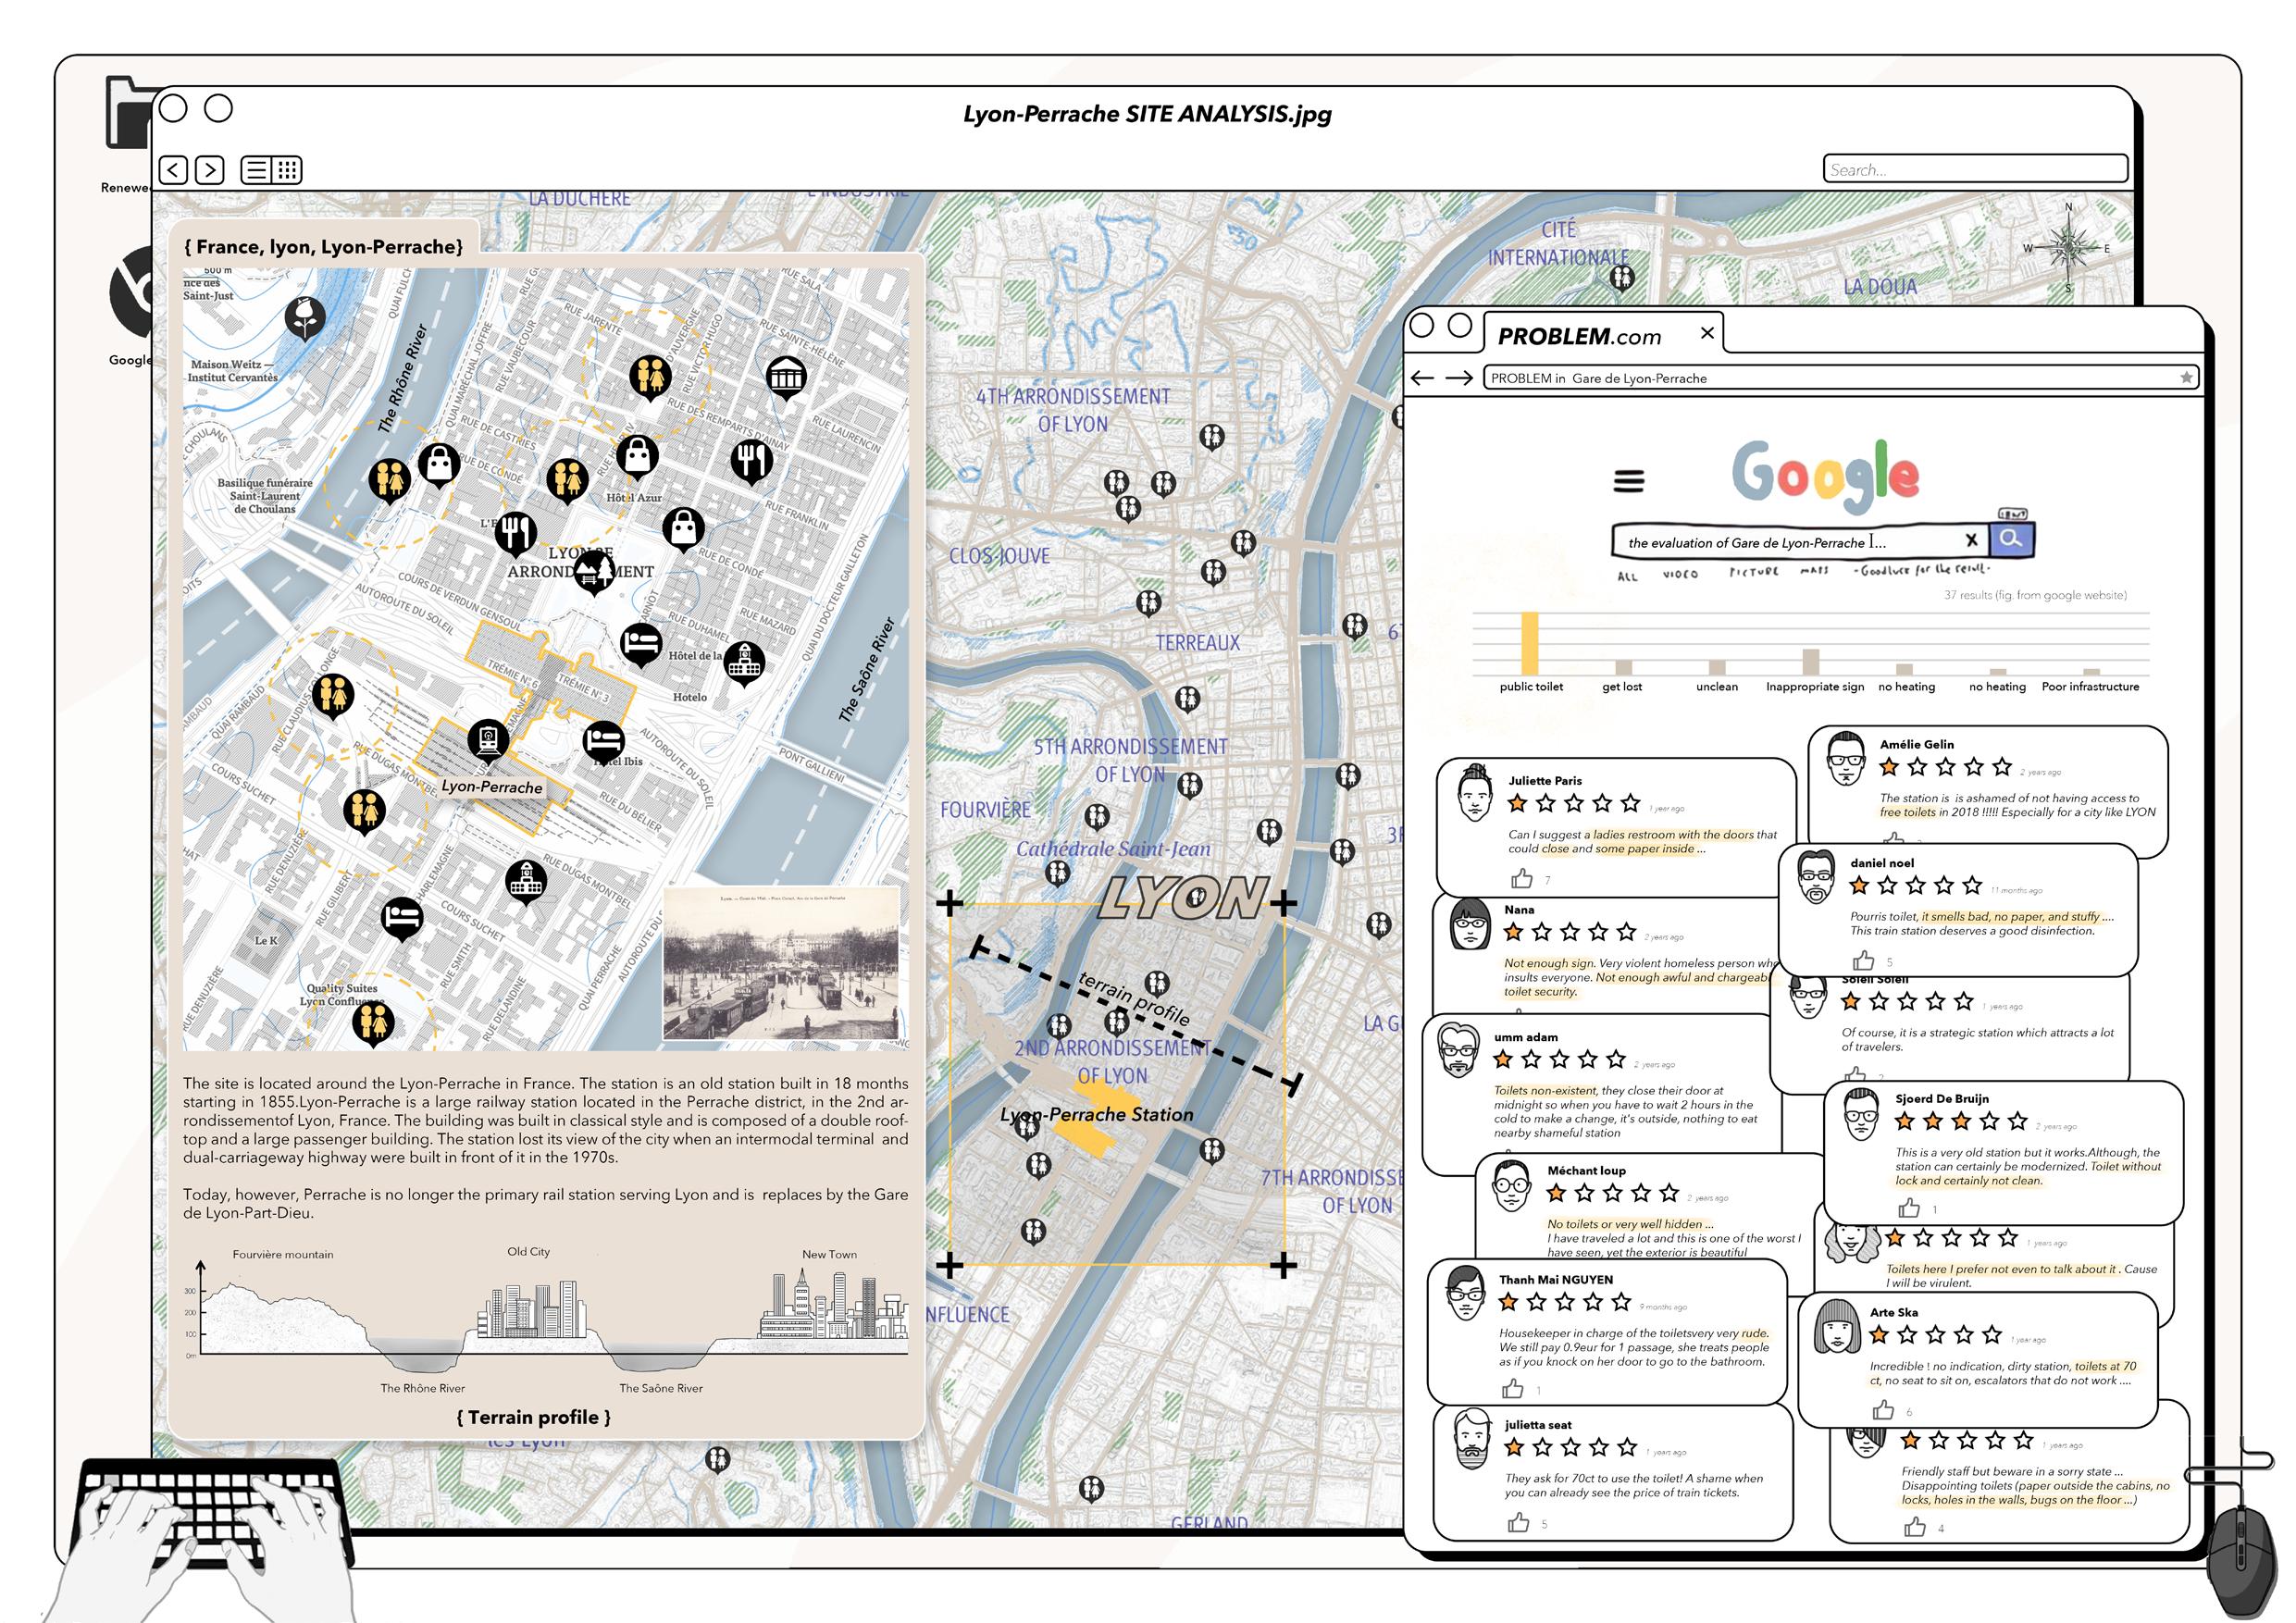The width and height of the screenshot is (2296, 1623).
Task: Open the VIDEO results tab
Action: click(1680, 575)
